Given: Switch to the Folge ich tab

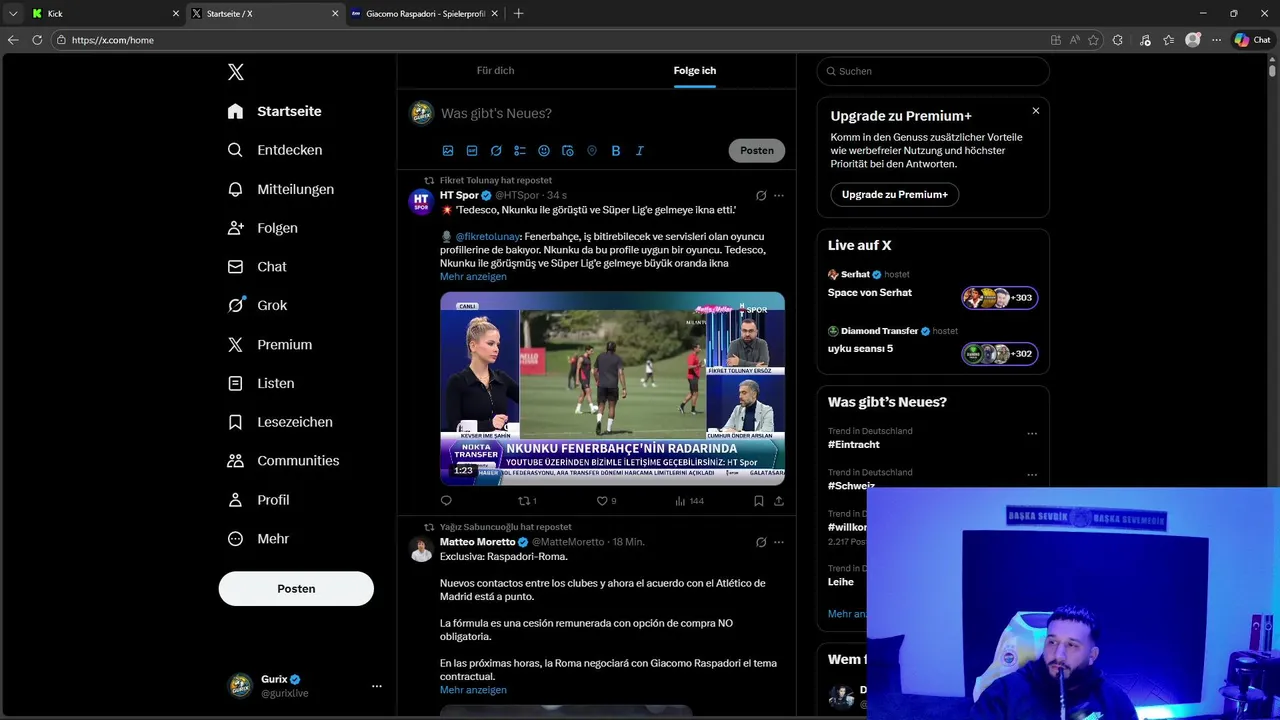Looking at the screenshot, I should tap(694, 71).
